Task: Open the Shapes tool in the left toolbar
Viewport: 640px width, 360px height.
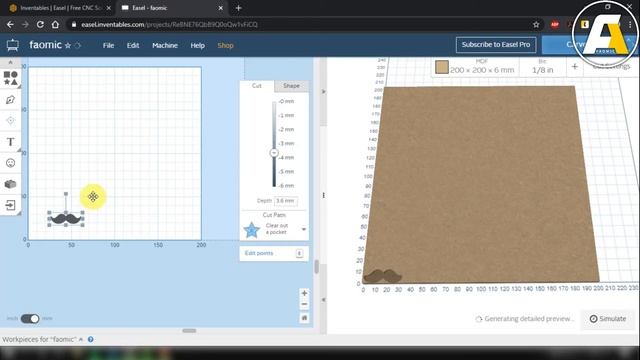Action: click(x=11, y=78)
